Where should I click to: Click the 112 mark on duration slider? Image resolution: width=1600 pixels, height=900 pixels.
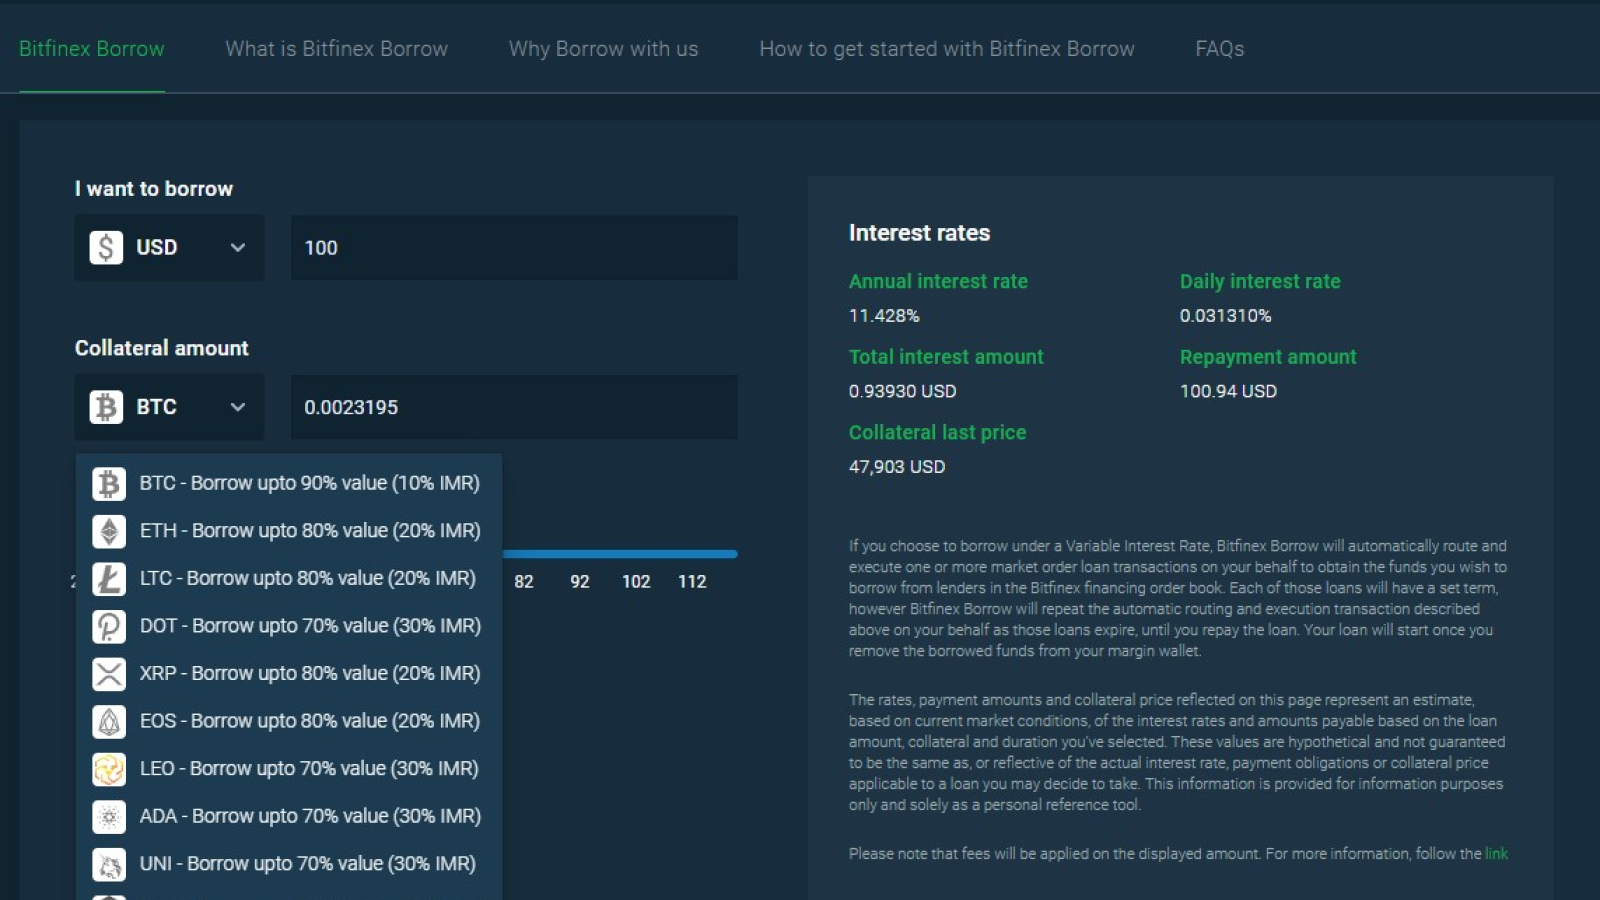(x=692, y=582)
